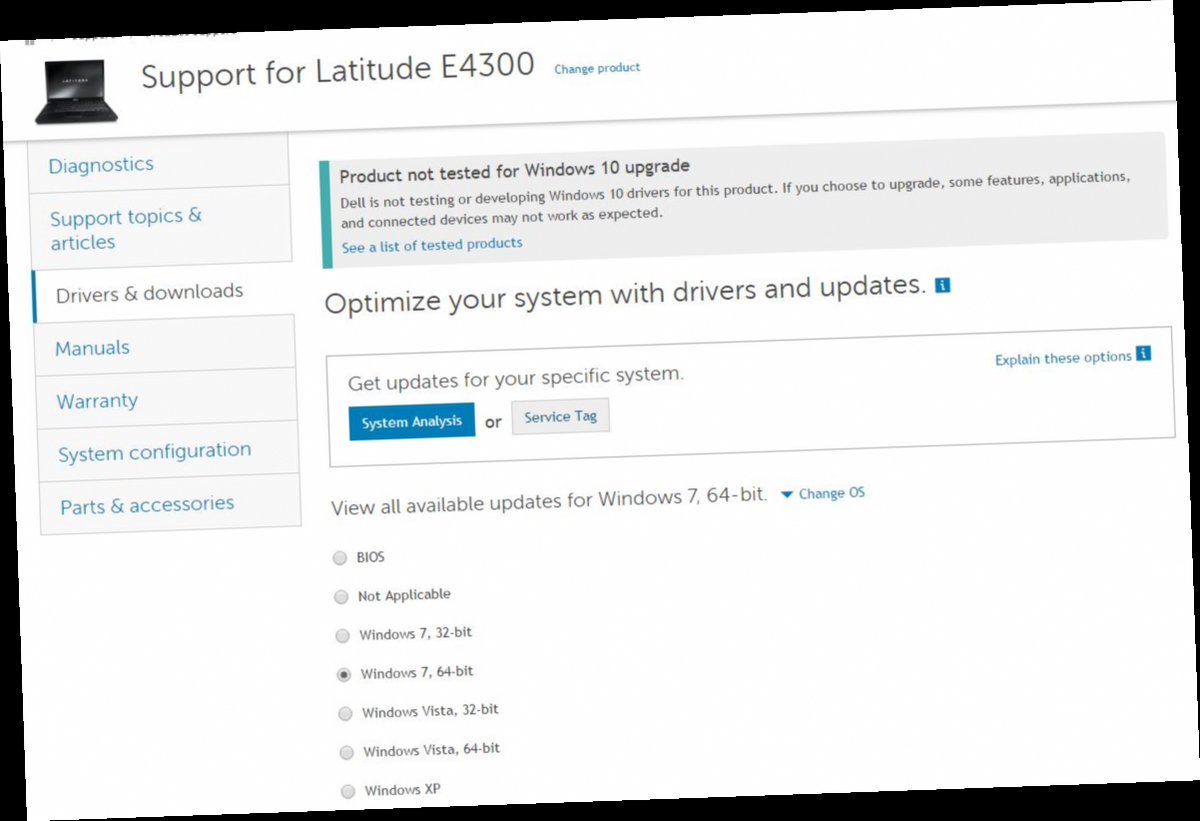Image resolution: width=1200 pixels, height=821 pixels.
Task: Run a System Analysis scan
Action: point(411,421)
